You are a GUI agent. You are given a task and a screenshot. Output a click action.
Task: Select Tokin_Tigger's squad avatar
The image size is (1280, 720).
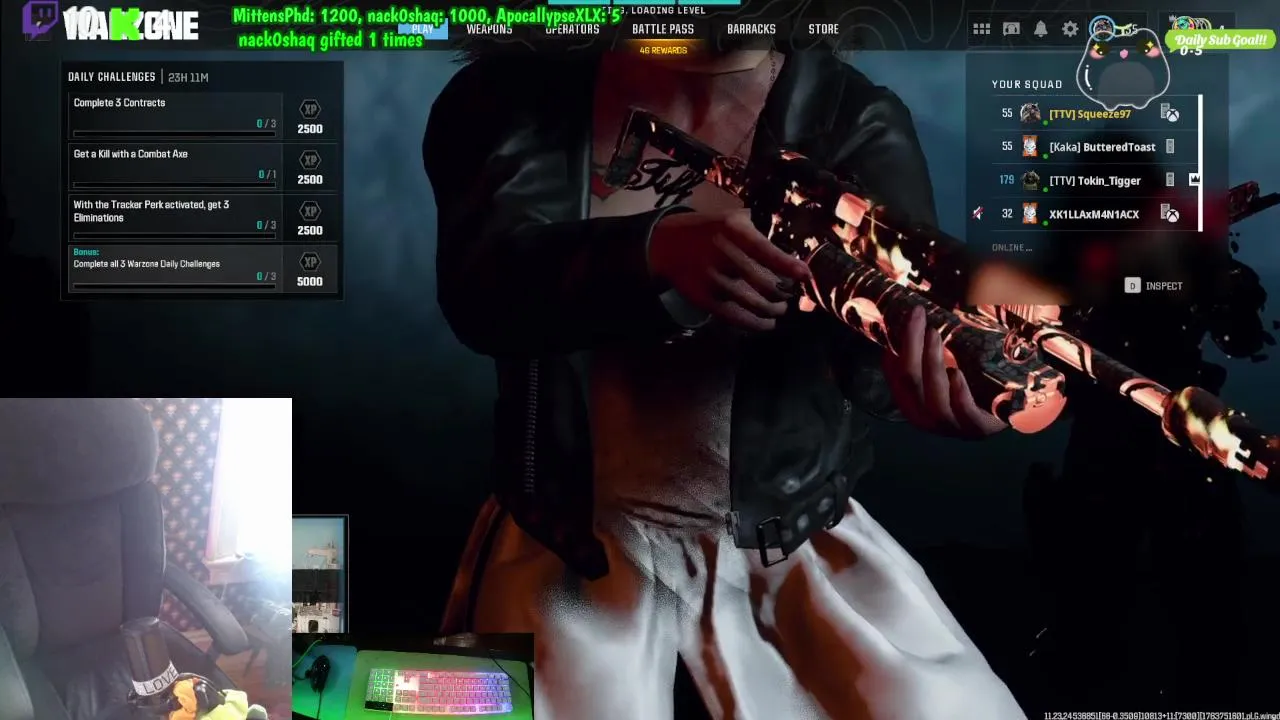1030,181
